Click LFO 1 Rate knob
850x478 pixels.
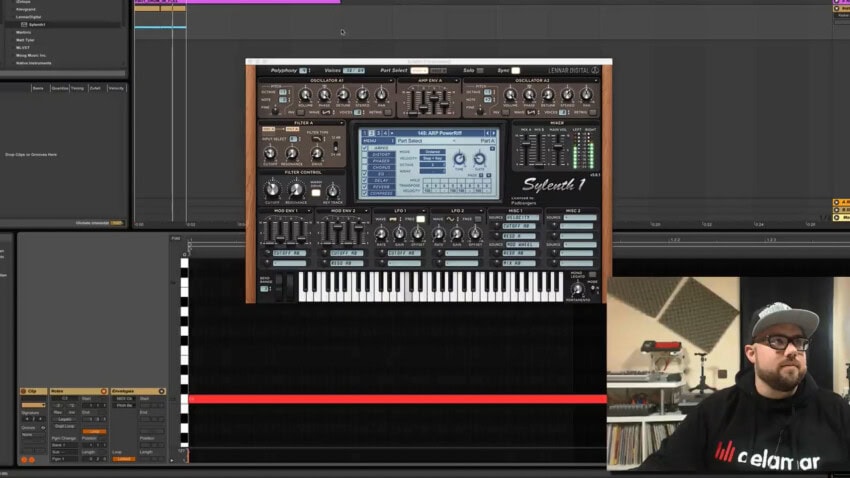pos(381,234)
